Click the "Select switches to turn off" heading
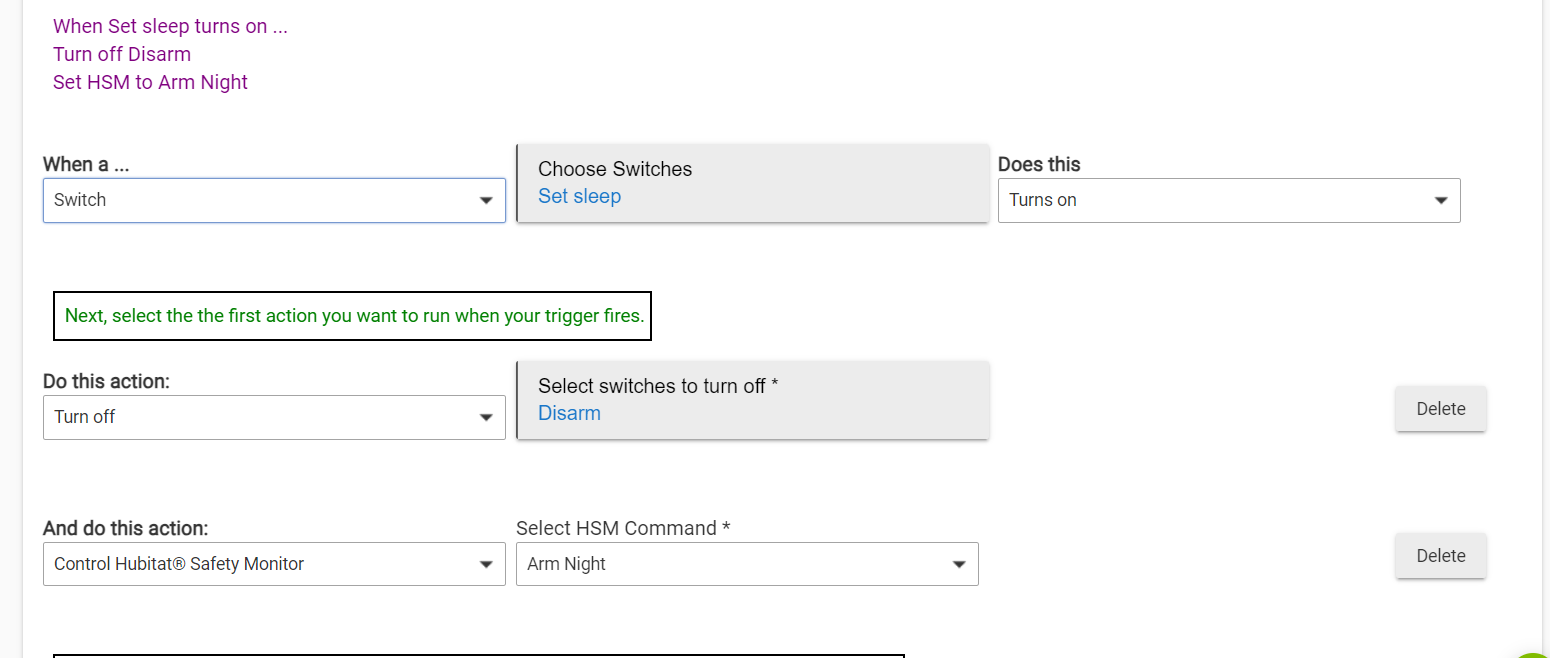The height and width of the screenshot is (658, 1550). [x=657, y=386]
